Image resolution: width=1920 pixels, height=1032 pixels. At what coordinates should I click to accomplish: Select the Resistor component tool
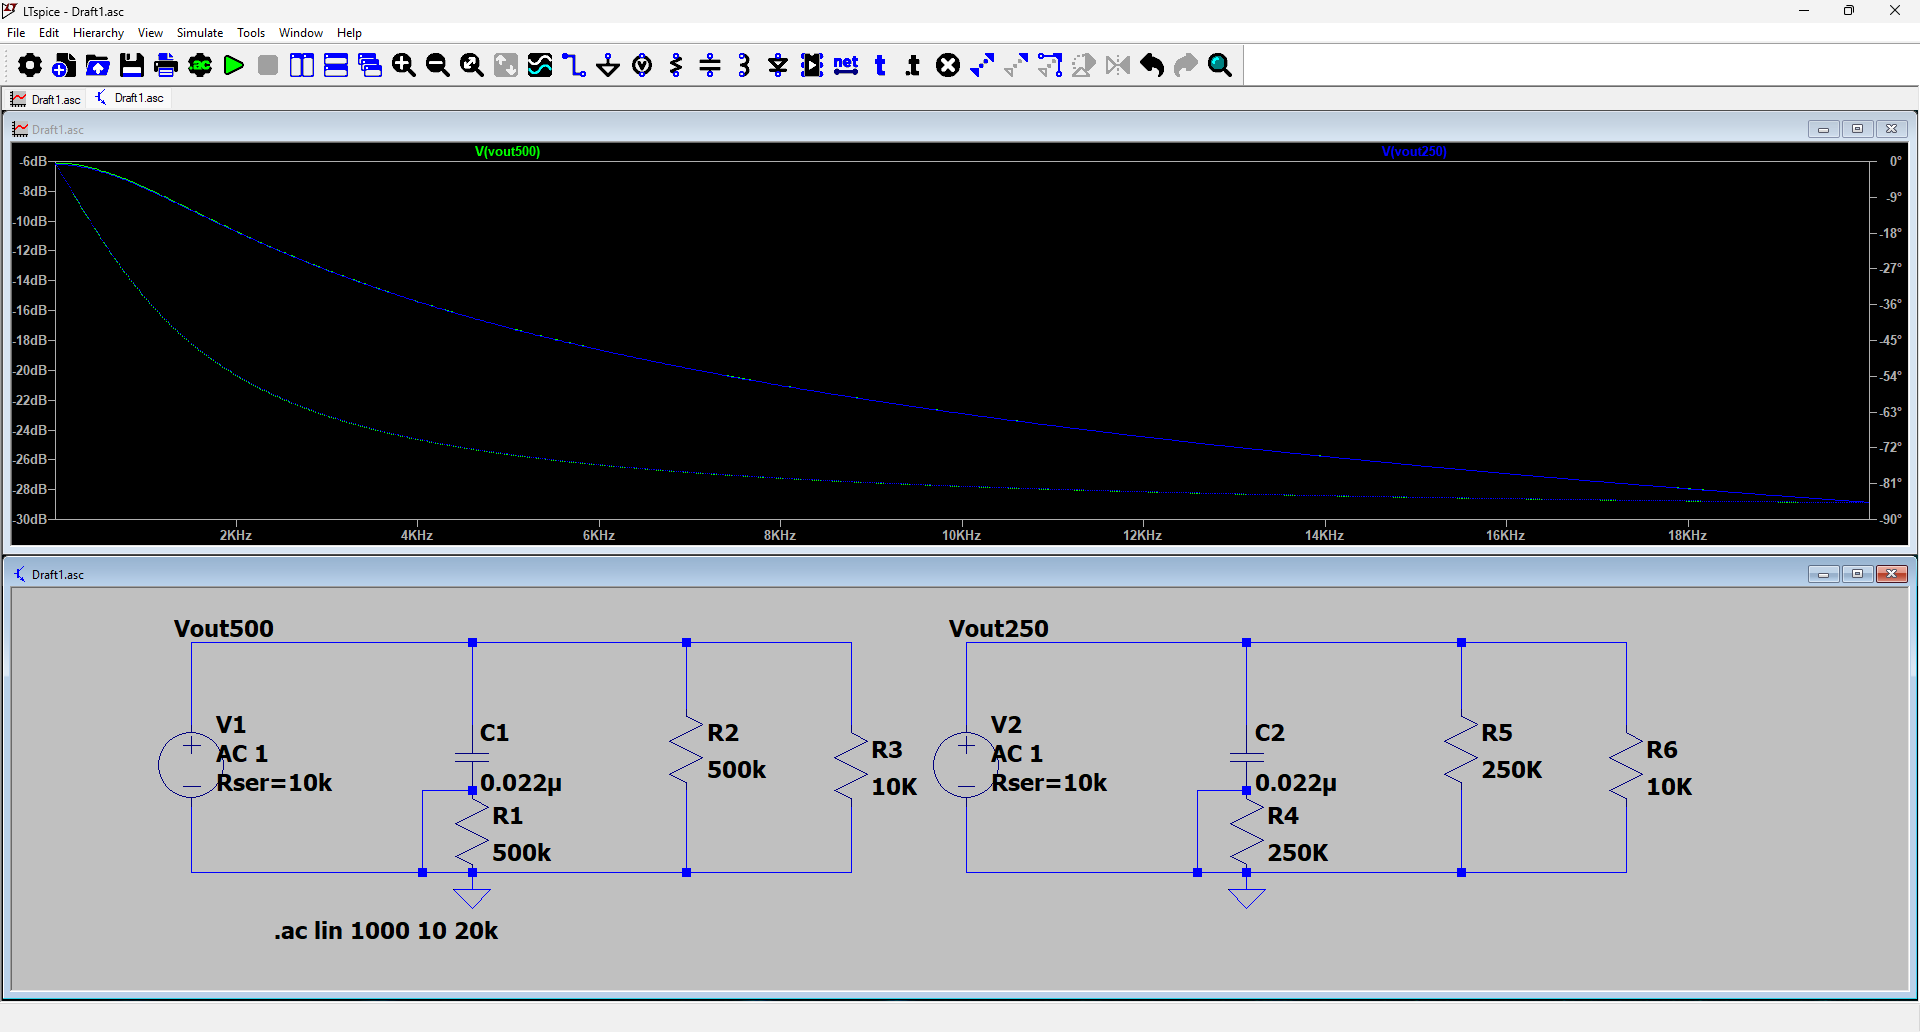coord(676,66)
